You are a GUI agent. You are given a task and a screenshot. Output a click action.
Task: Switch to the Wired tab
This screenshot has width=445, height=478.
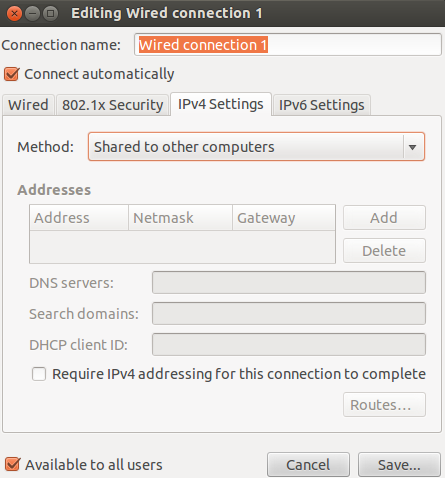[x=28, y=105]
